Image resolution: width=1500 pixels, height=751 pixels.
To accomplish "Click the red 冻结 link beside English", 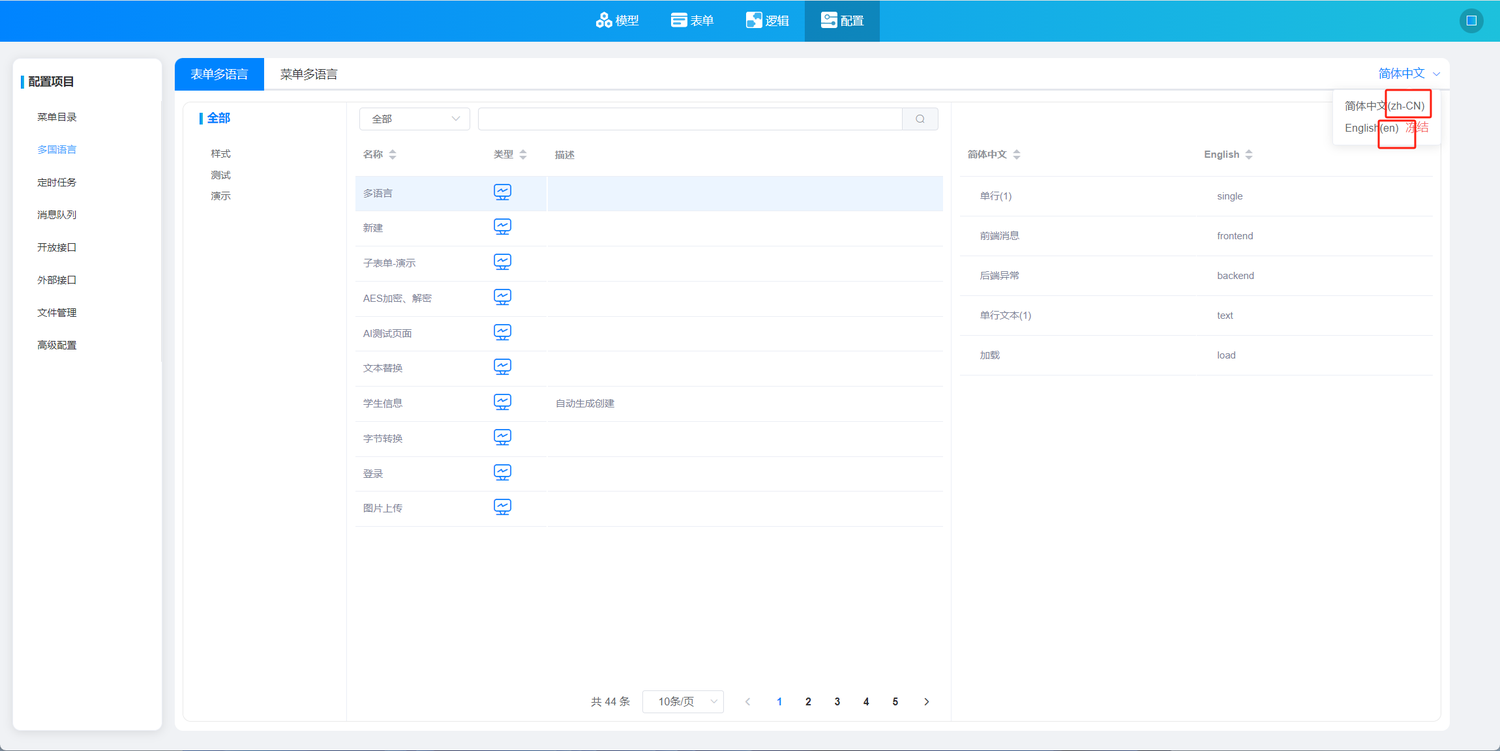I will [1417, 128].
